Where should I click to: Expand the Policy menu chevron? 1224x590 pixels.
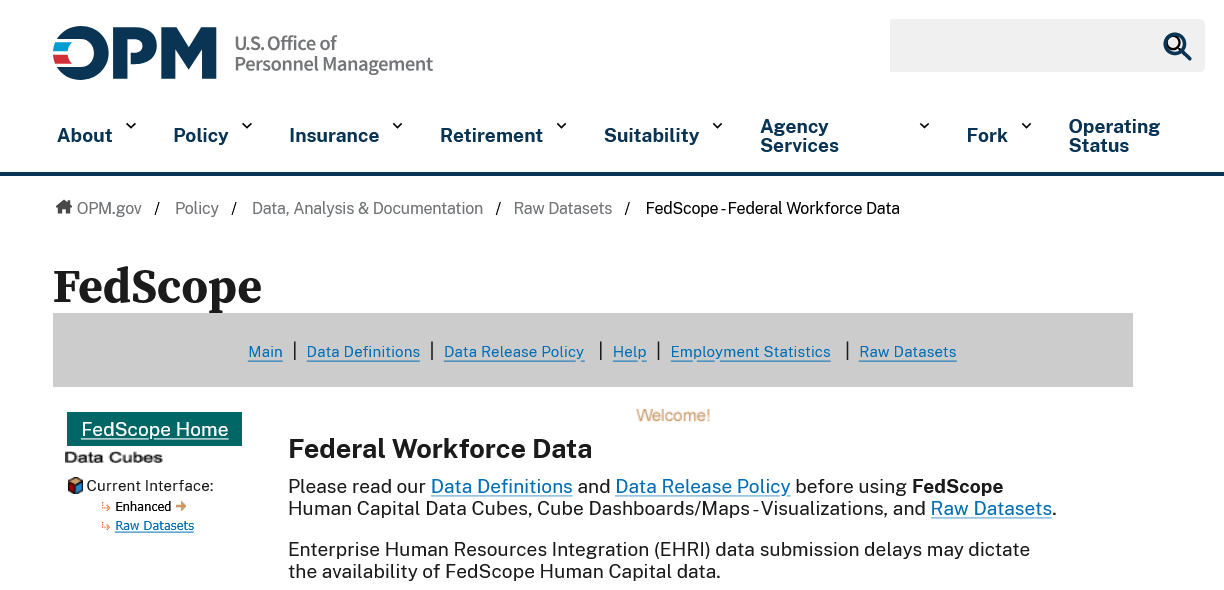coord(247,126)
